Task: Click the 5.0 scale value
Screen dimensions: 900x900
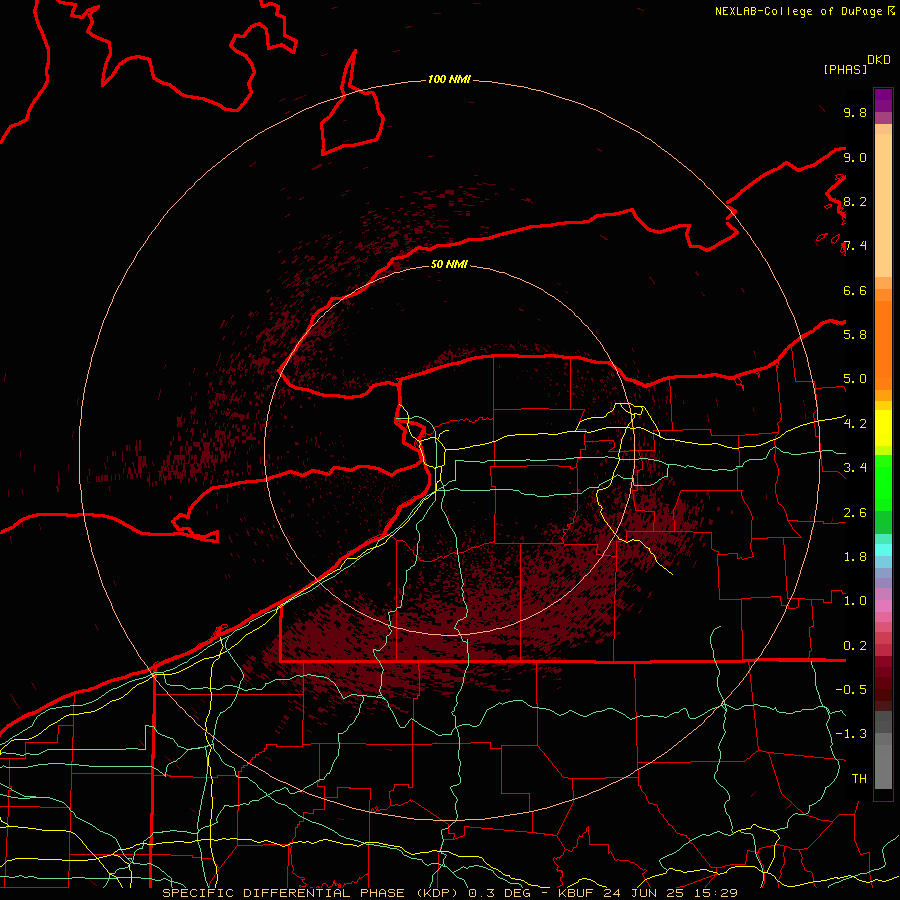Action: coord(855,379)
